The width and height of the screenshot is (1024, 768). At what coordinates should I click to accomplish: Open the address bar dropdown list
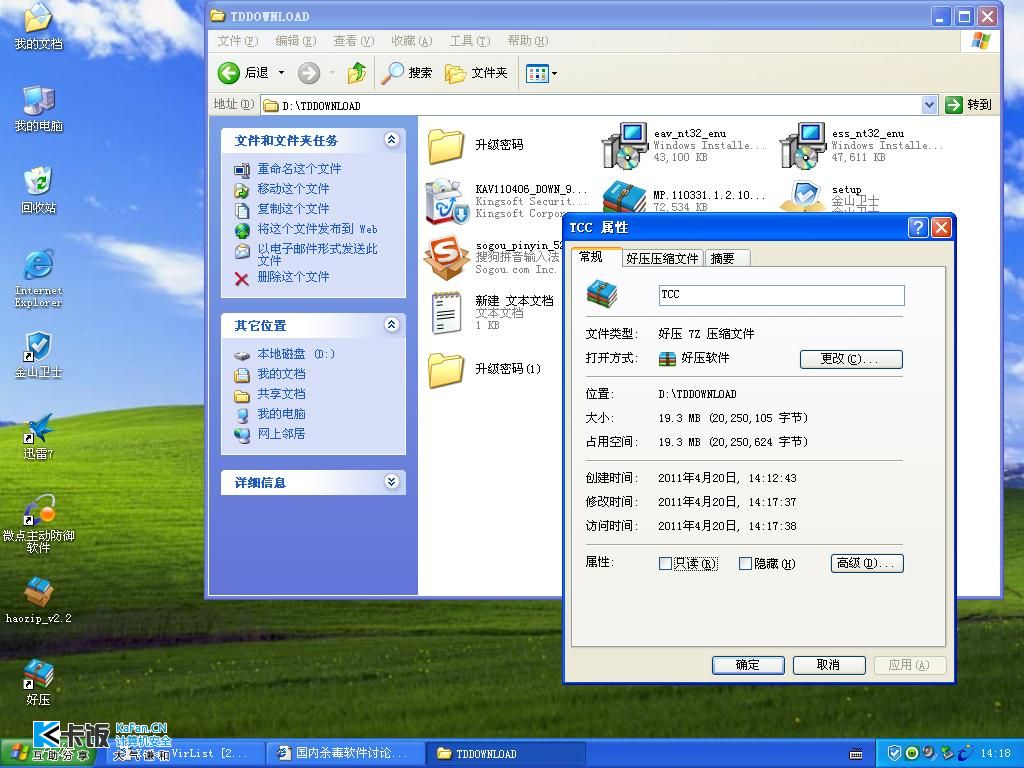click(929, 104)
